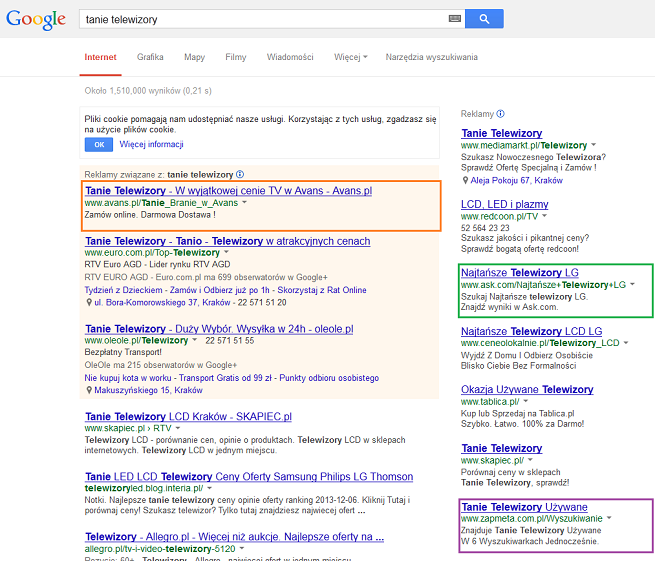
Task: Expand arrow next to telewizoryled.blog.interia.pl URL
Action: point(209,488)
